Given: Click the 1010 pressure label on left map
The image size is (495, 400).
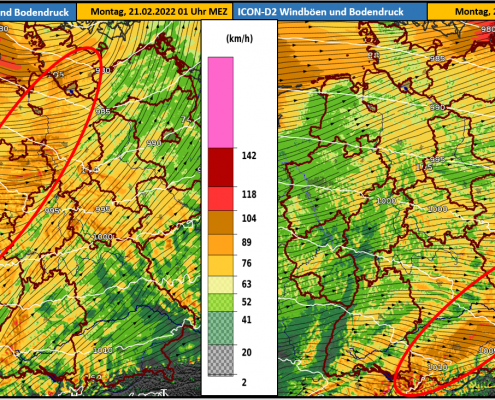Looking at the screenshot, I should 103,350.
